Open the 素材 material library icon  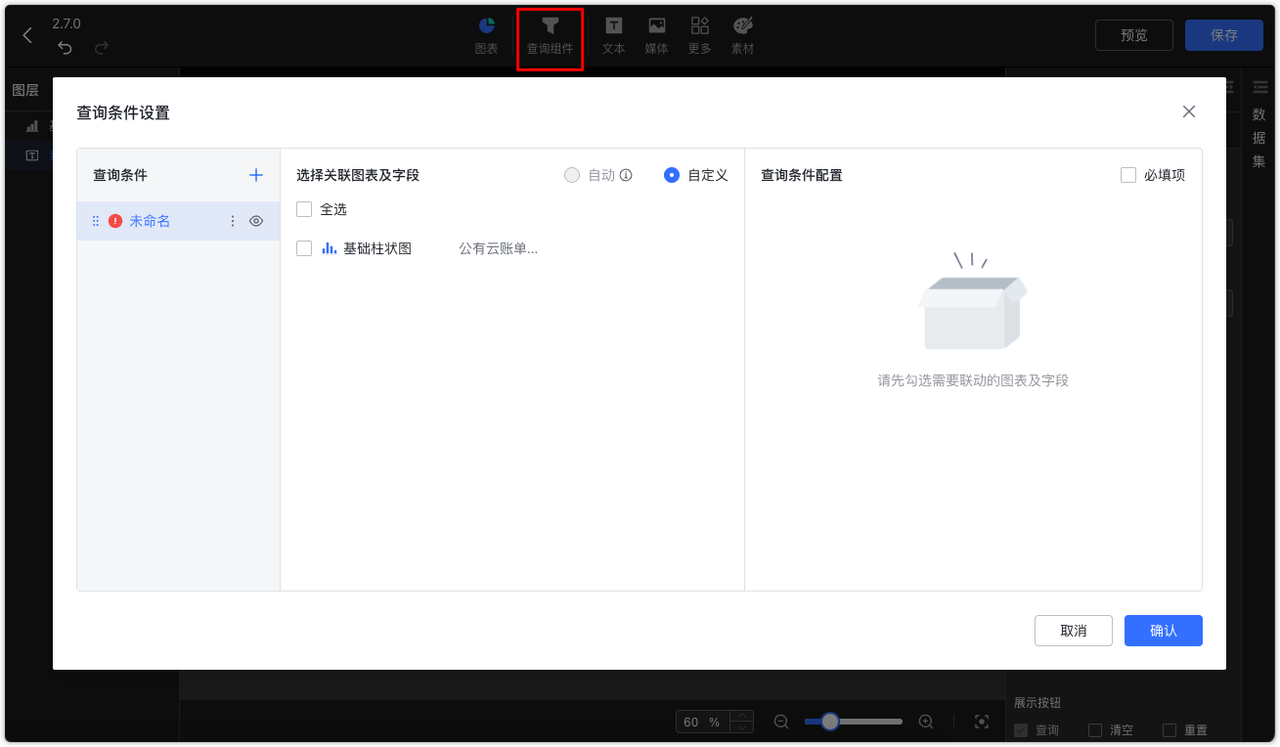(x=742, y=35)
